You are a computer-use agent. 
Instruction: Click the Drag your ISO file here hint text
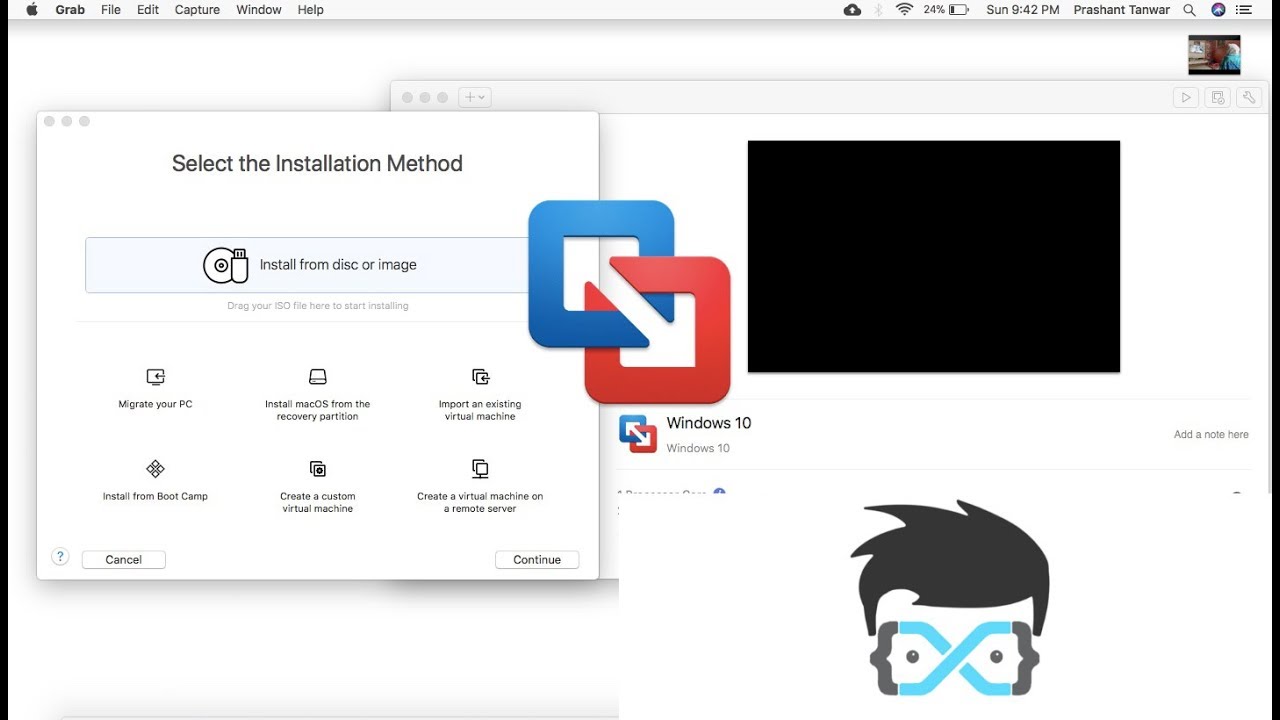[x=318, y=306]
